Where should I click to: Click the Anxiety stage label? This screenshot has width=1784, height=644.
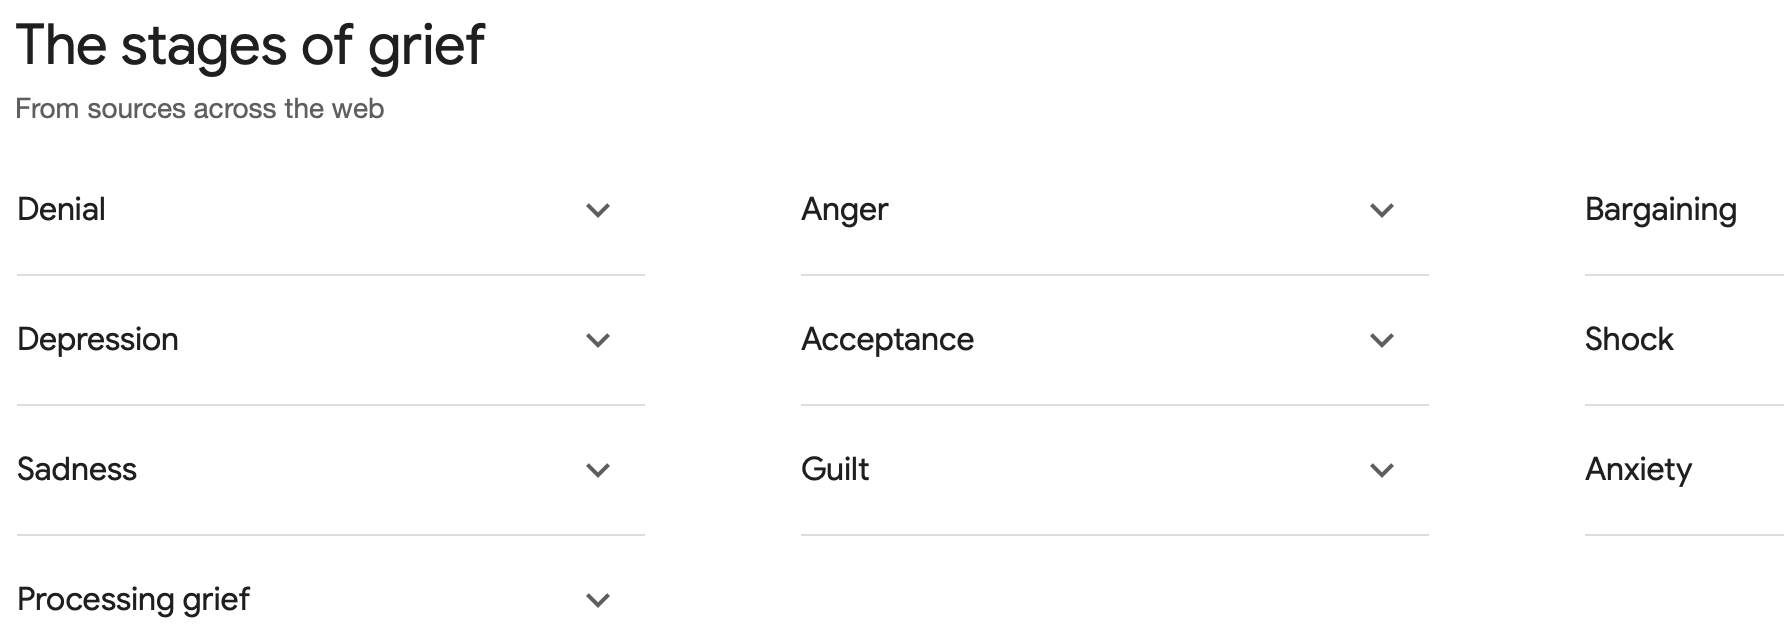1638,469
